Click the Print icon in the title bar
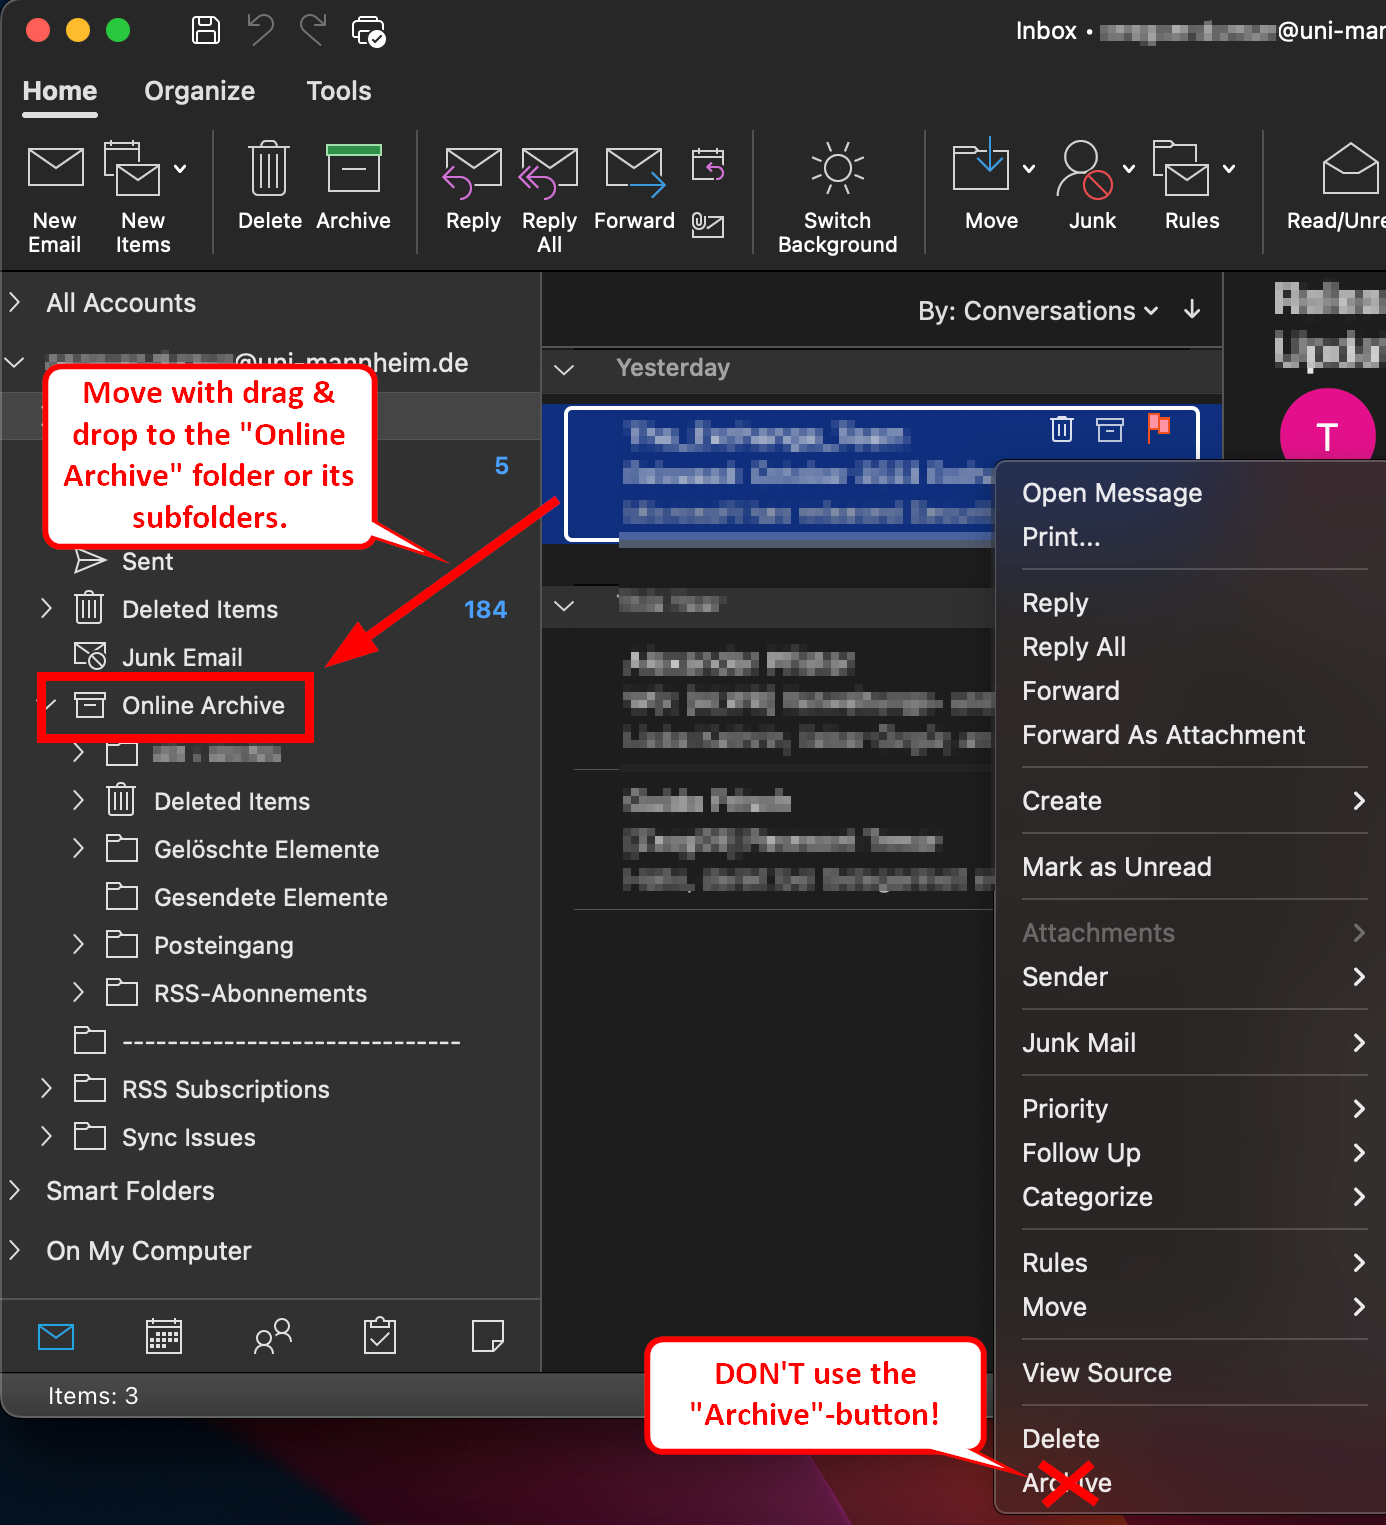The image size is (1386, 1525). pos(368,31)
